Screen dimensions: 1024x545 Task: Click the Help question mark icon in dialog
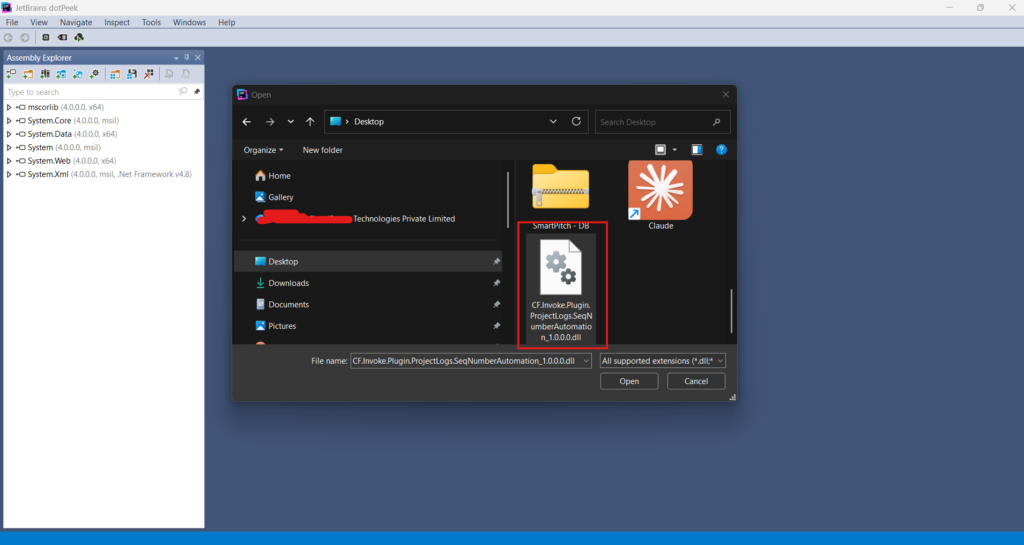tap(721, 150)
